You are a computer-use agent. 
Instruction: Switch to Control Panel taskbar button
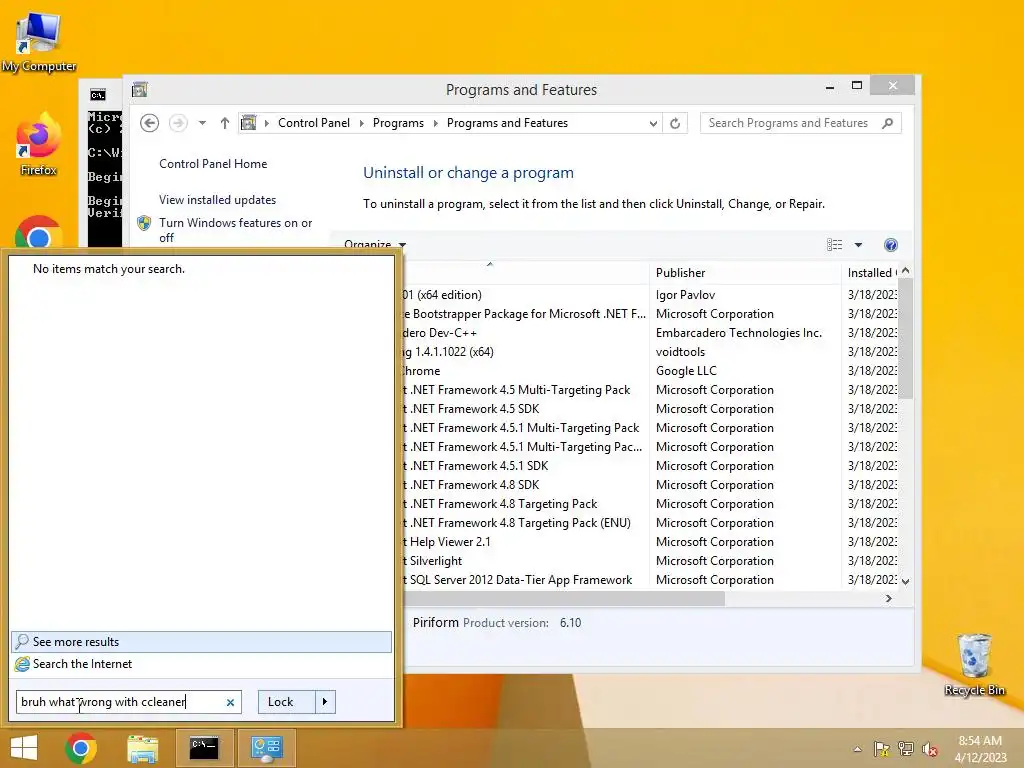click(266, 748)
